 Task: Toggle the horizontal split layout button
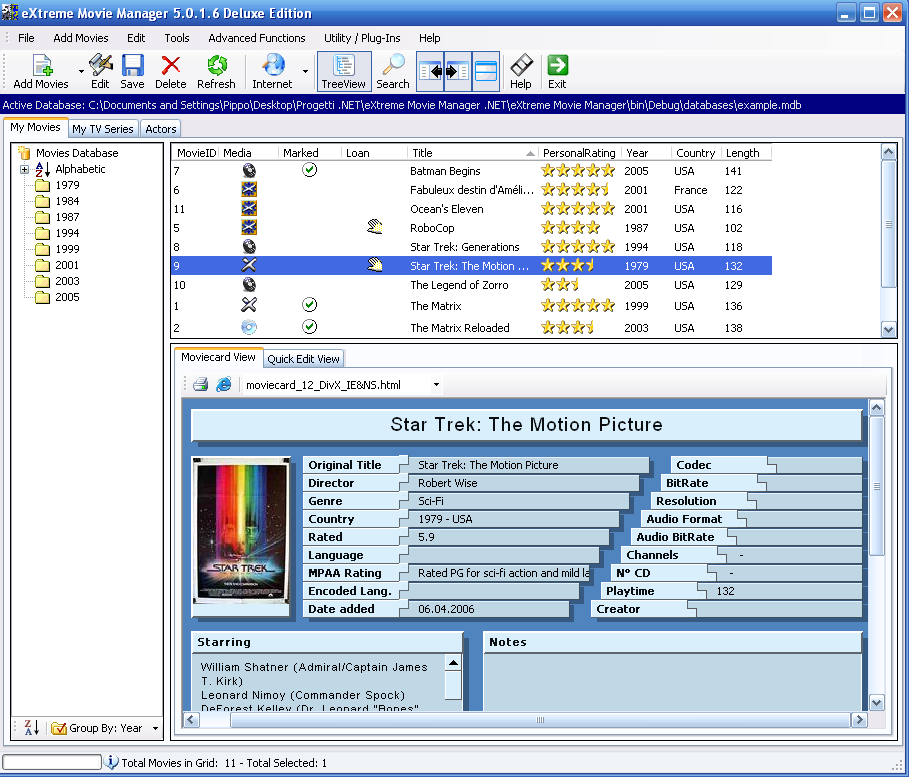[486, 71]
